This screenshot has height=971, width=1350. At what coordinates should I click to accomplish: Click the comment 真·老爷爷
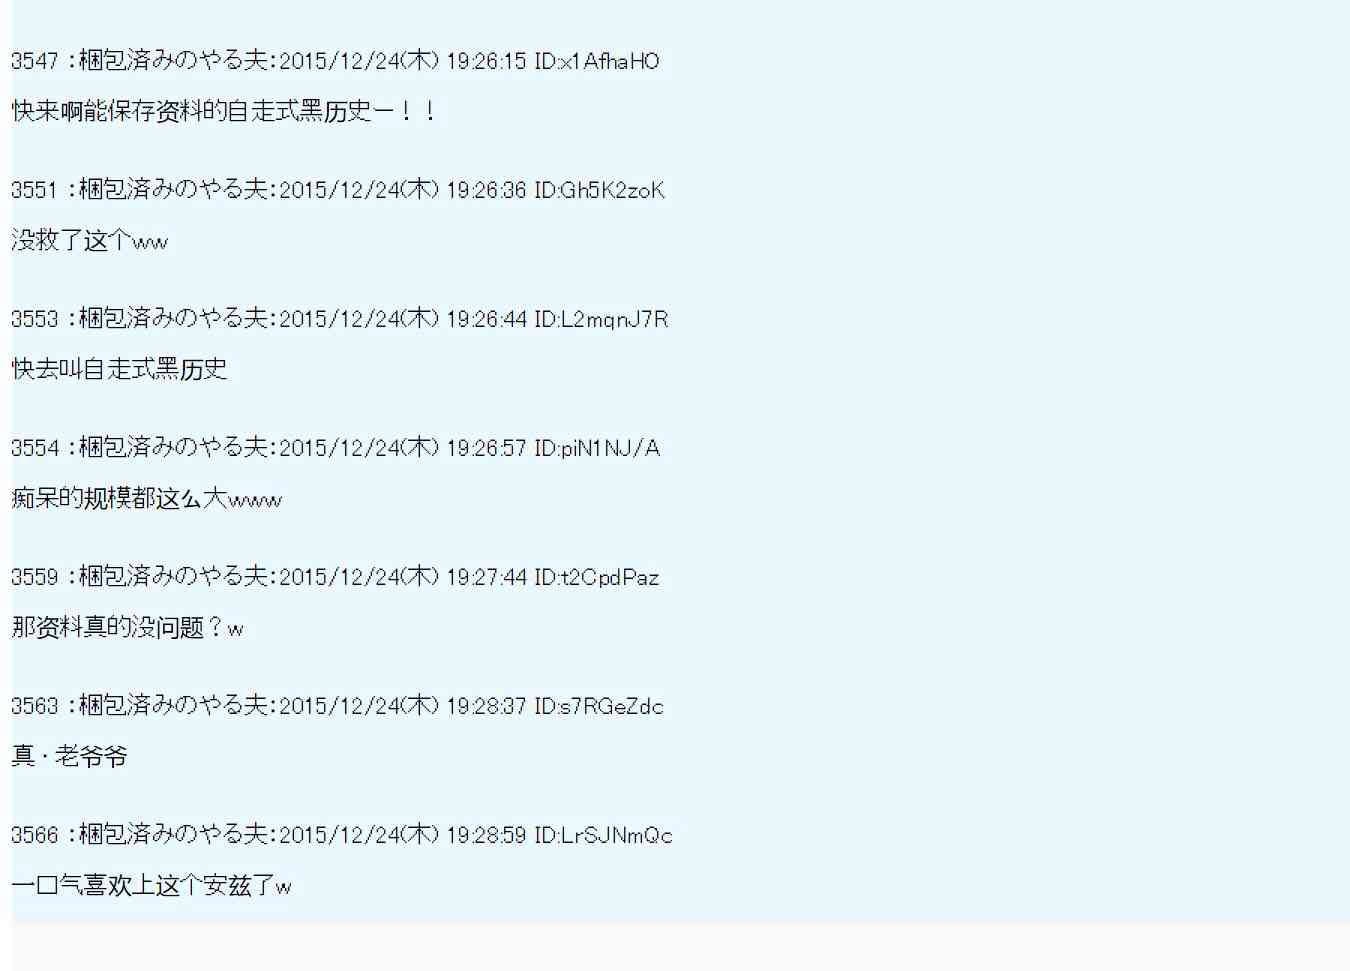pyautogui.click(x=70, y=756)
